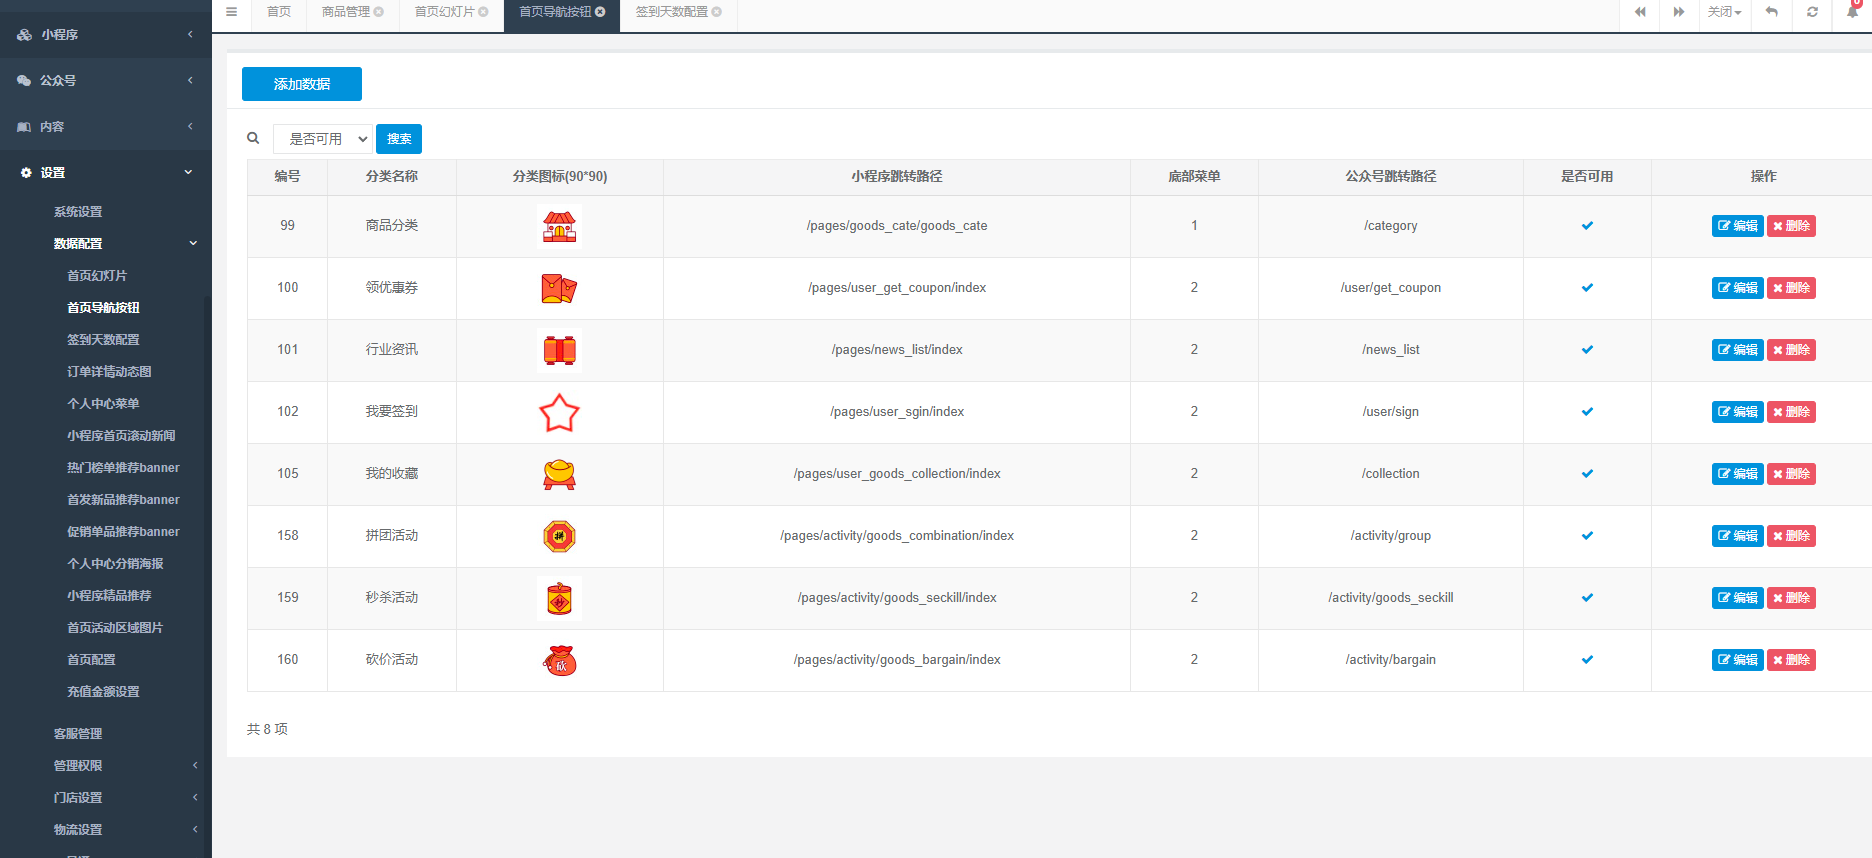Open the 关闭 dropdown in tab bar
Screen dimensions: 1872x858
(1724, 12)
